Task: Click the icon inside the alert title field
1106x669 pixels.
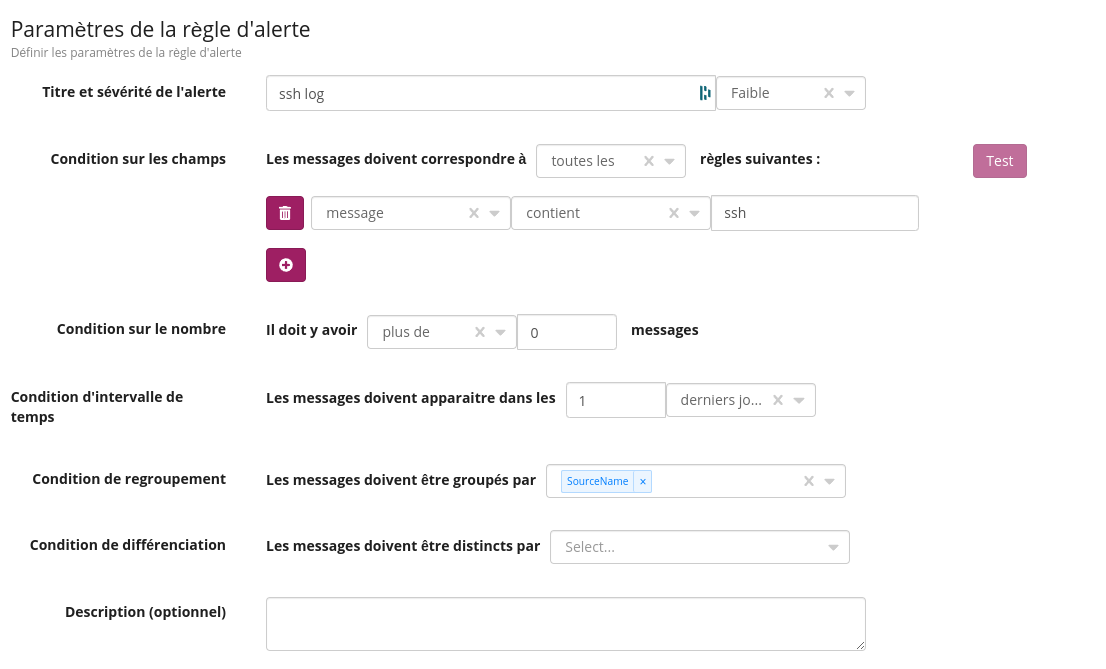Action: (x=705, y=93)
